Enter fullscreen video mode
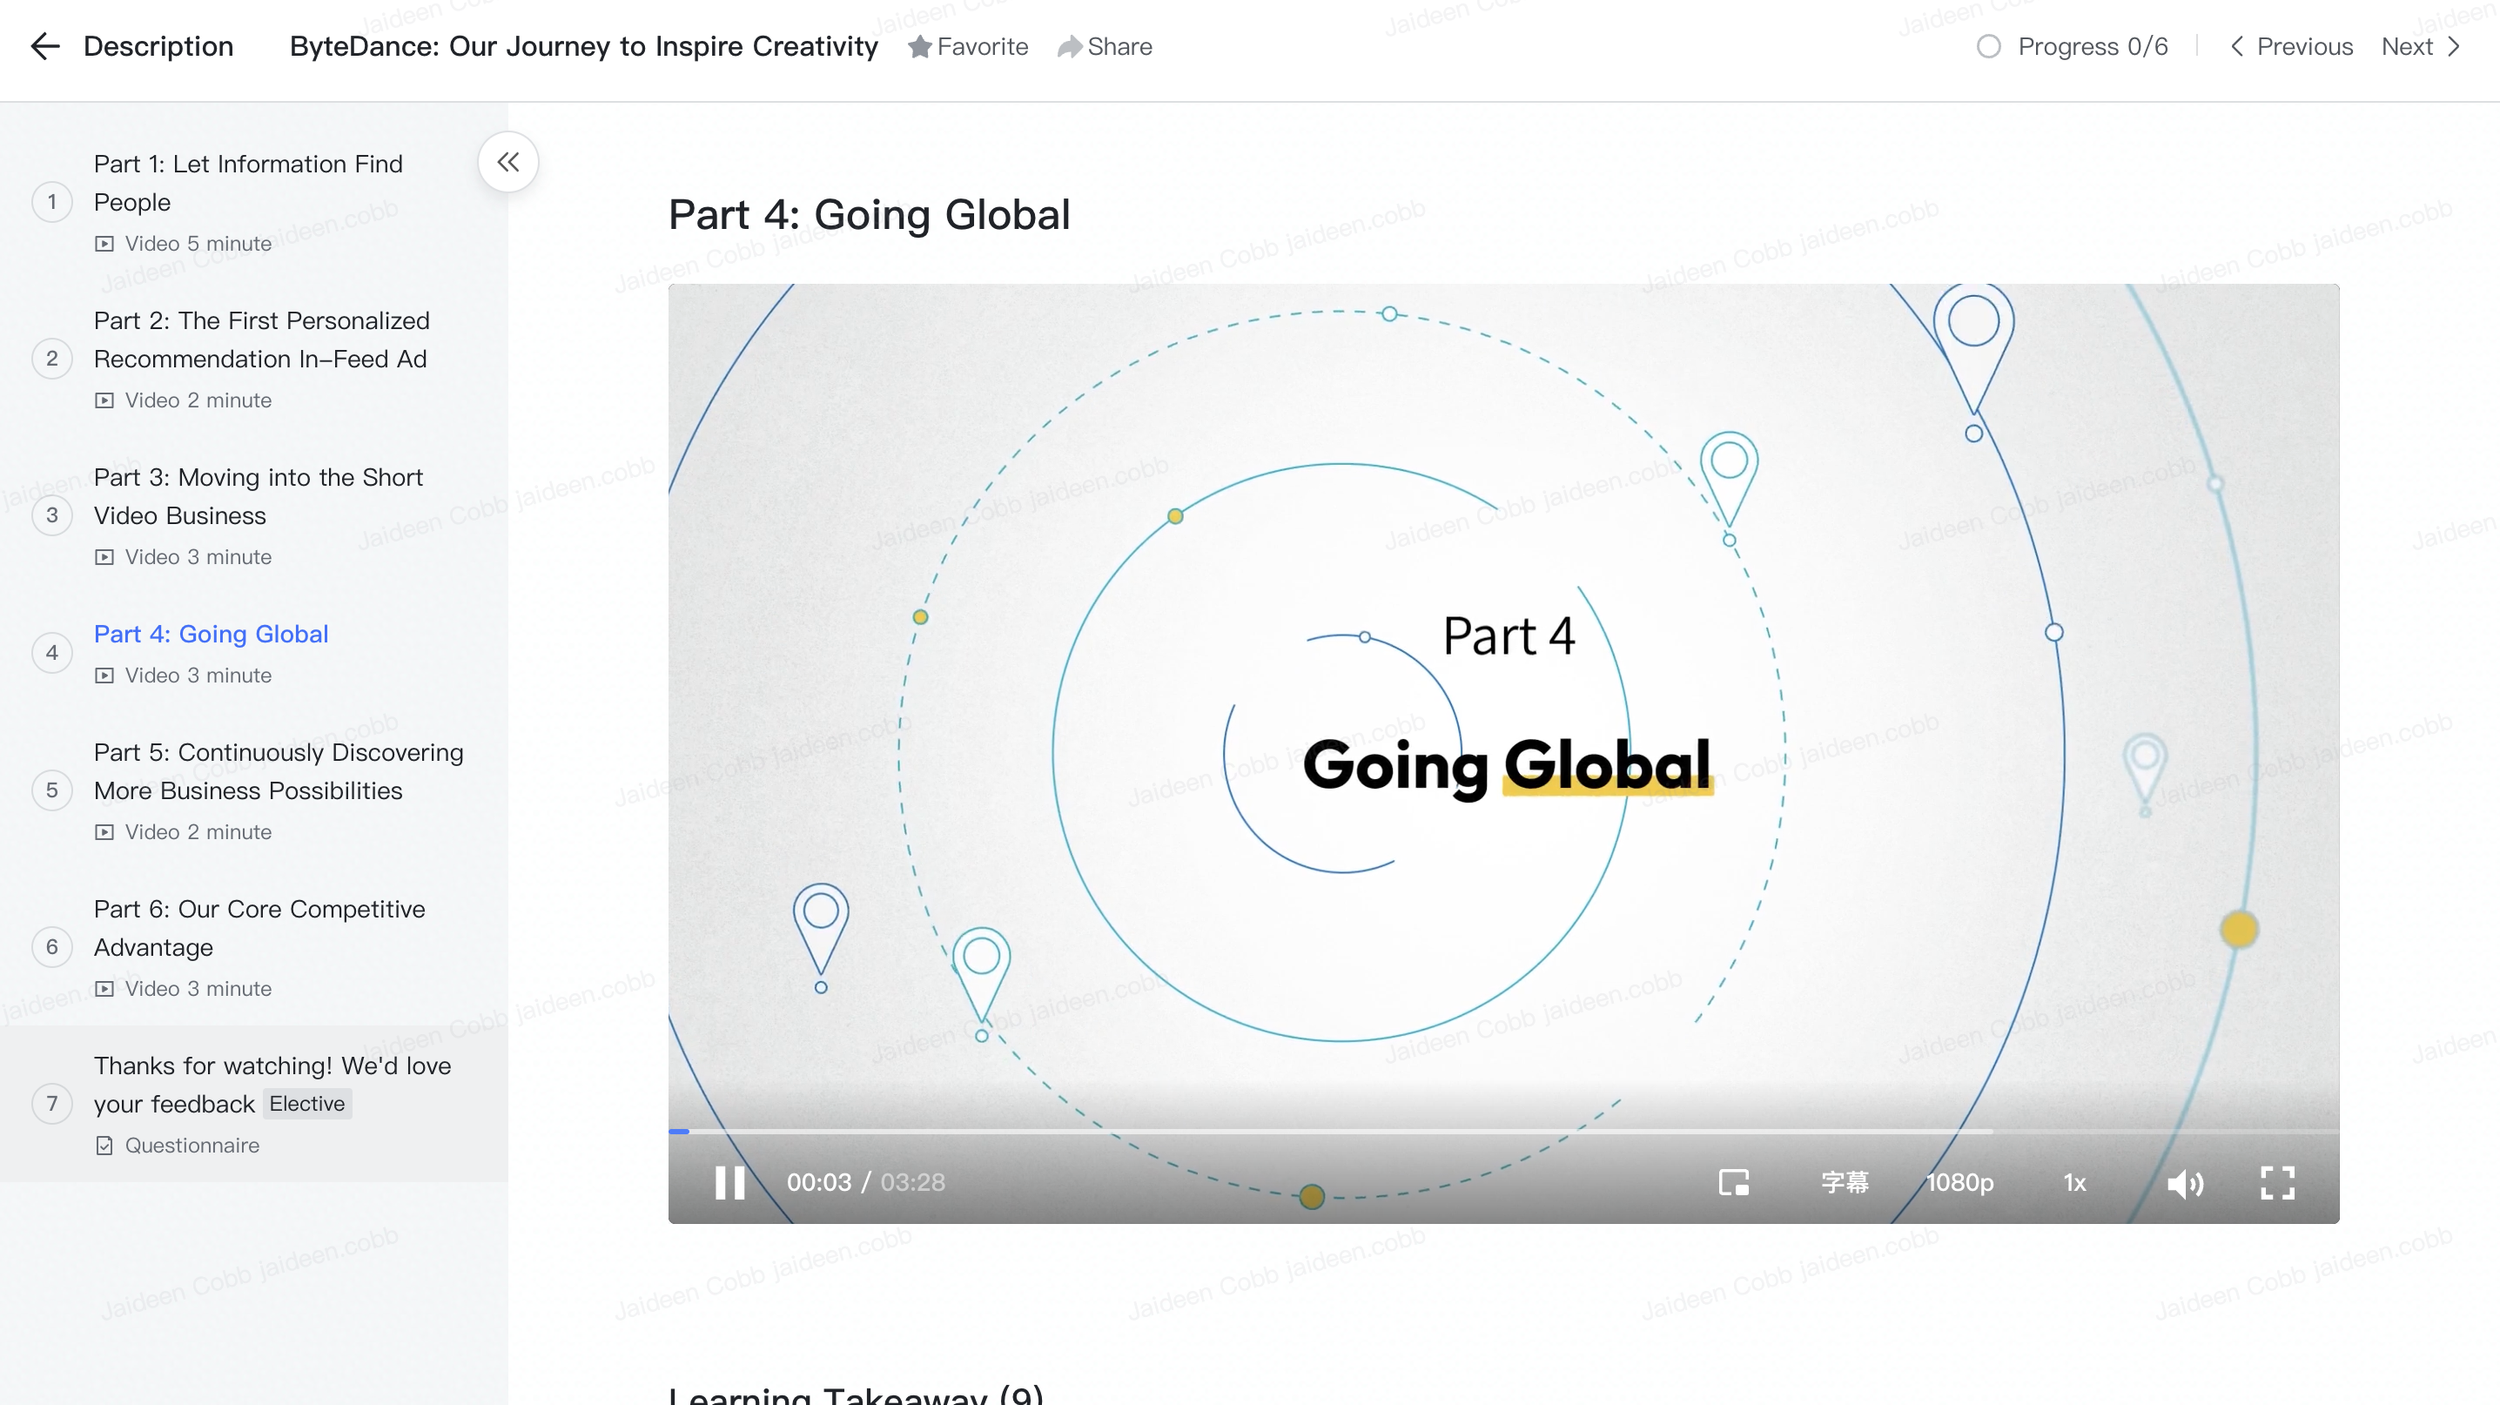 point(2277,1183)
